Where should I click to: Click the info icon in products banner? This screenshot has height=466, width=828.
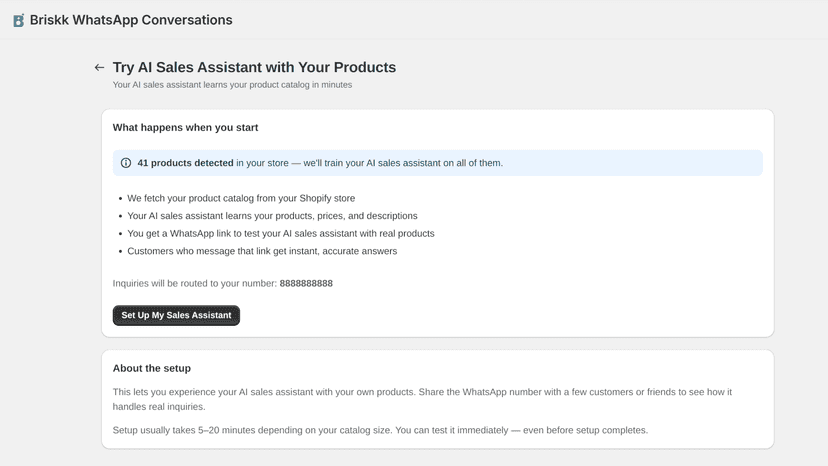point(126,163)
